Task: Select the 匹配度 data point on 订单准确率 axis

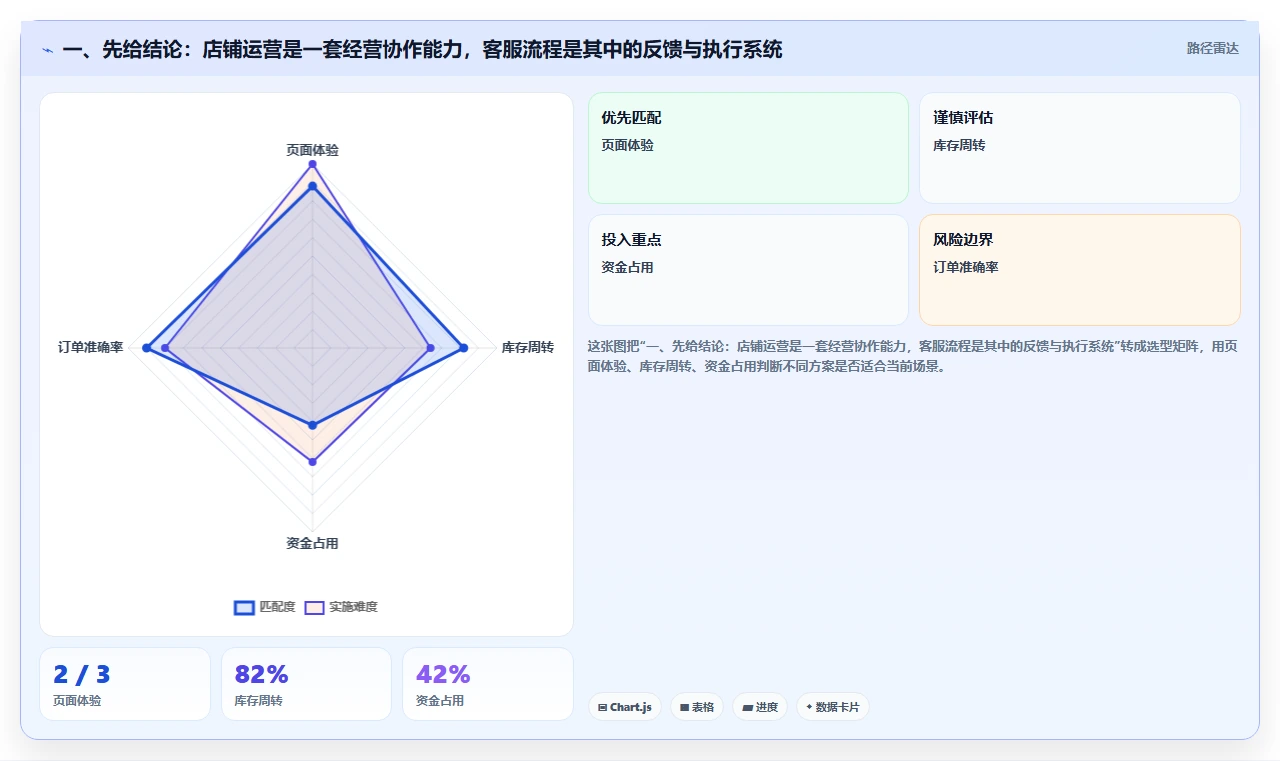Action: click(146, 348)
